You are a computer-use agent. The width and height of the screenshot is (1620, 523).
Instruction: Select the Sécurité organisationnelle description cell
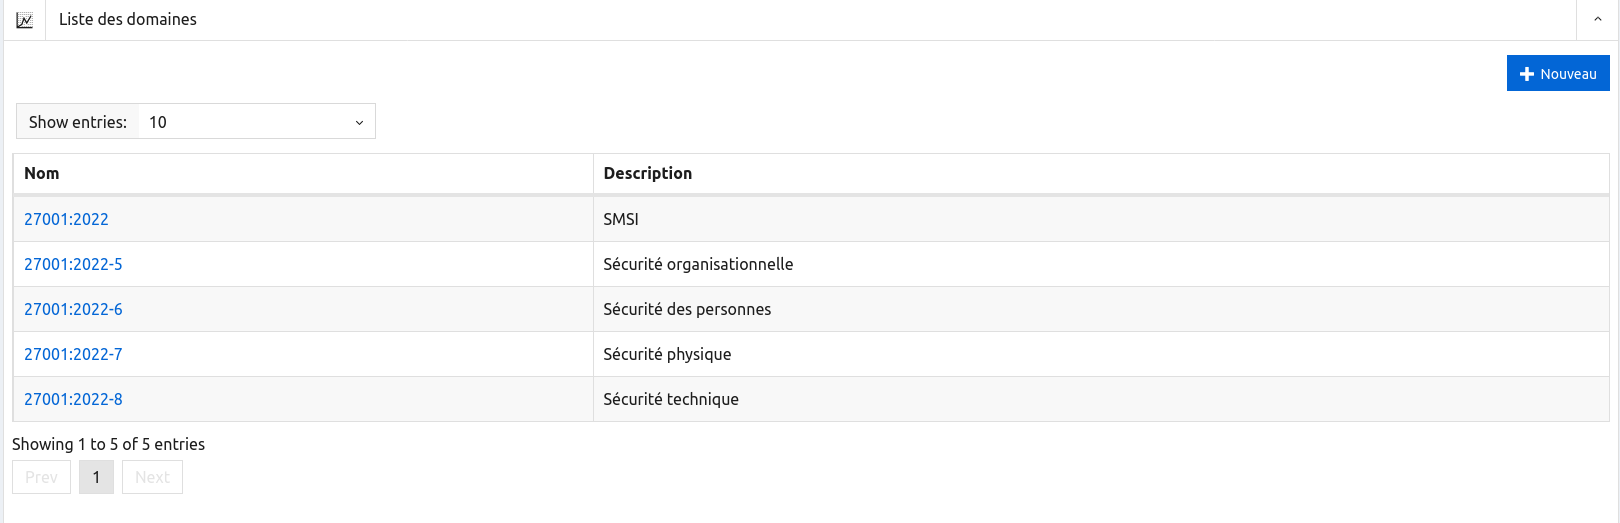click(698, 264)
